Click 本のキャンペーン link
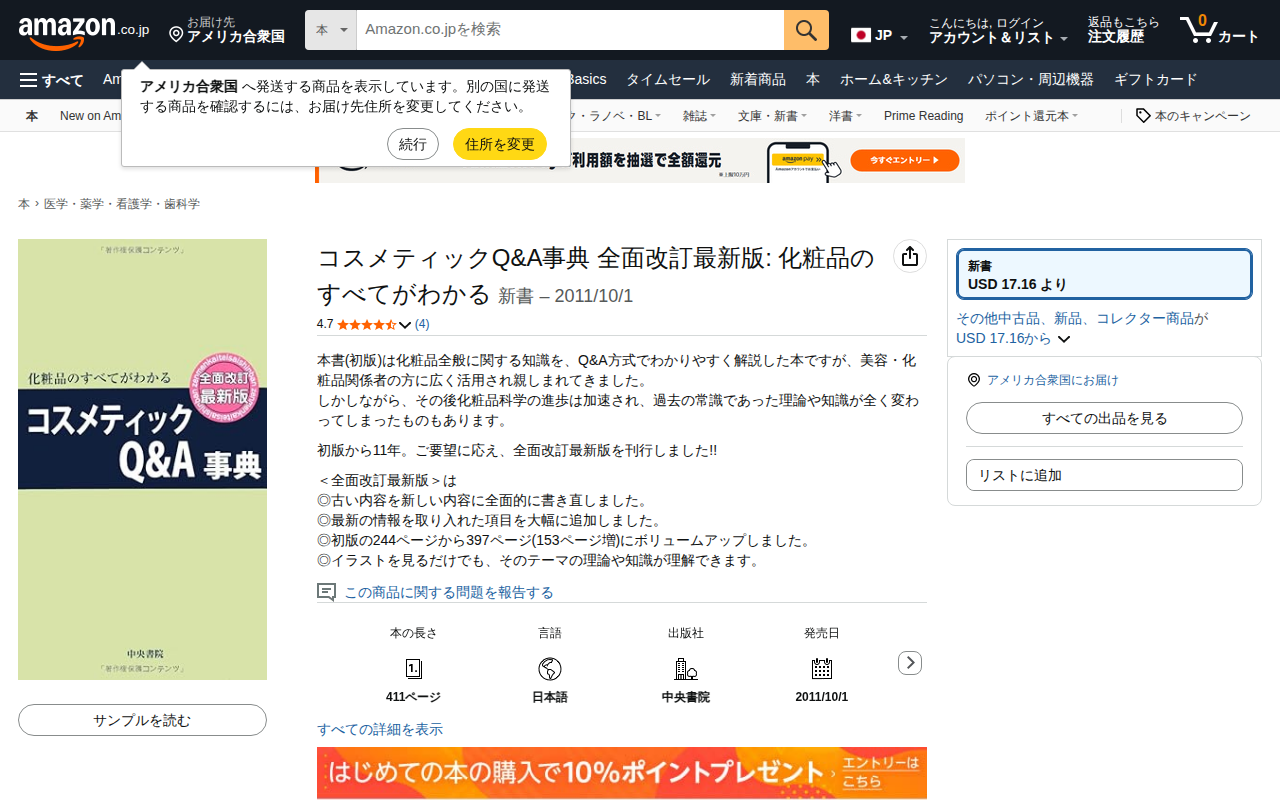Screen dimensions: 1280x800 tap(1203, 116)
